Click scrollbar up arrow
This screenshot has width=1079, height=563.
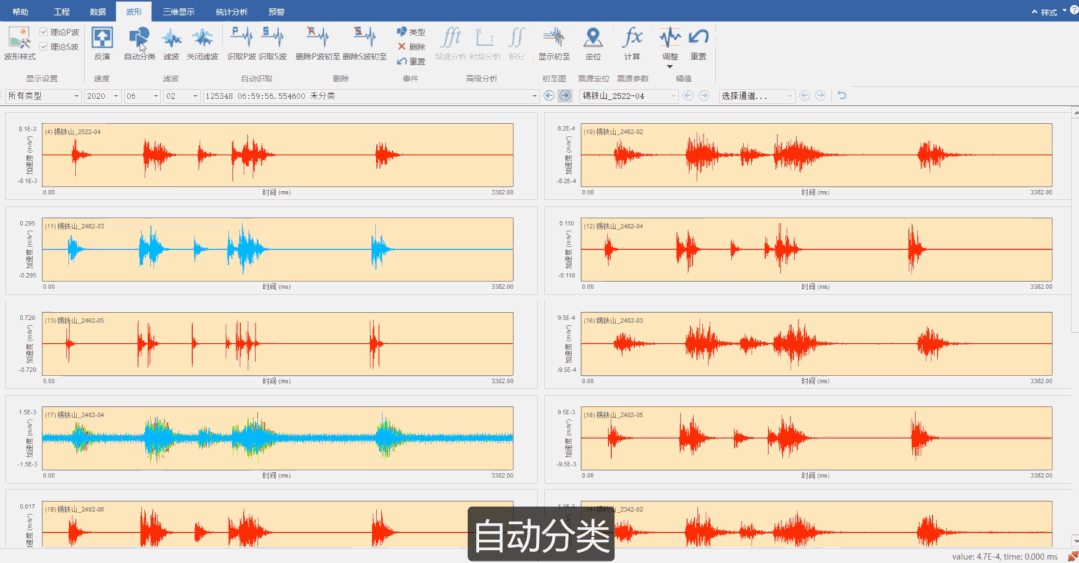click(x=1075, y=111)
